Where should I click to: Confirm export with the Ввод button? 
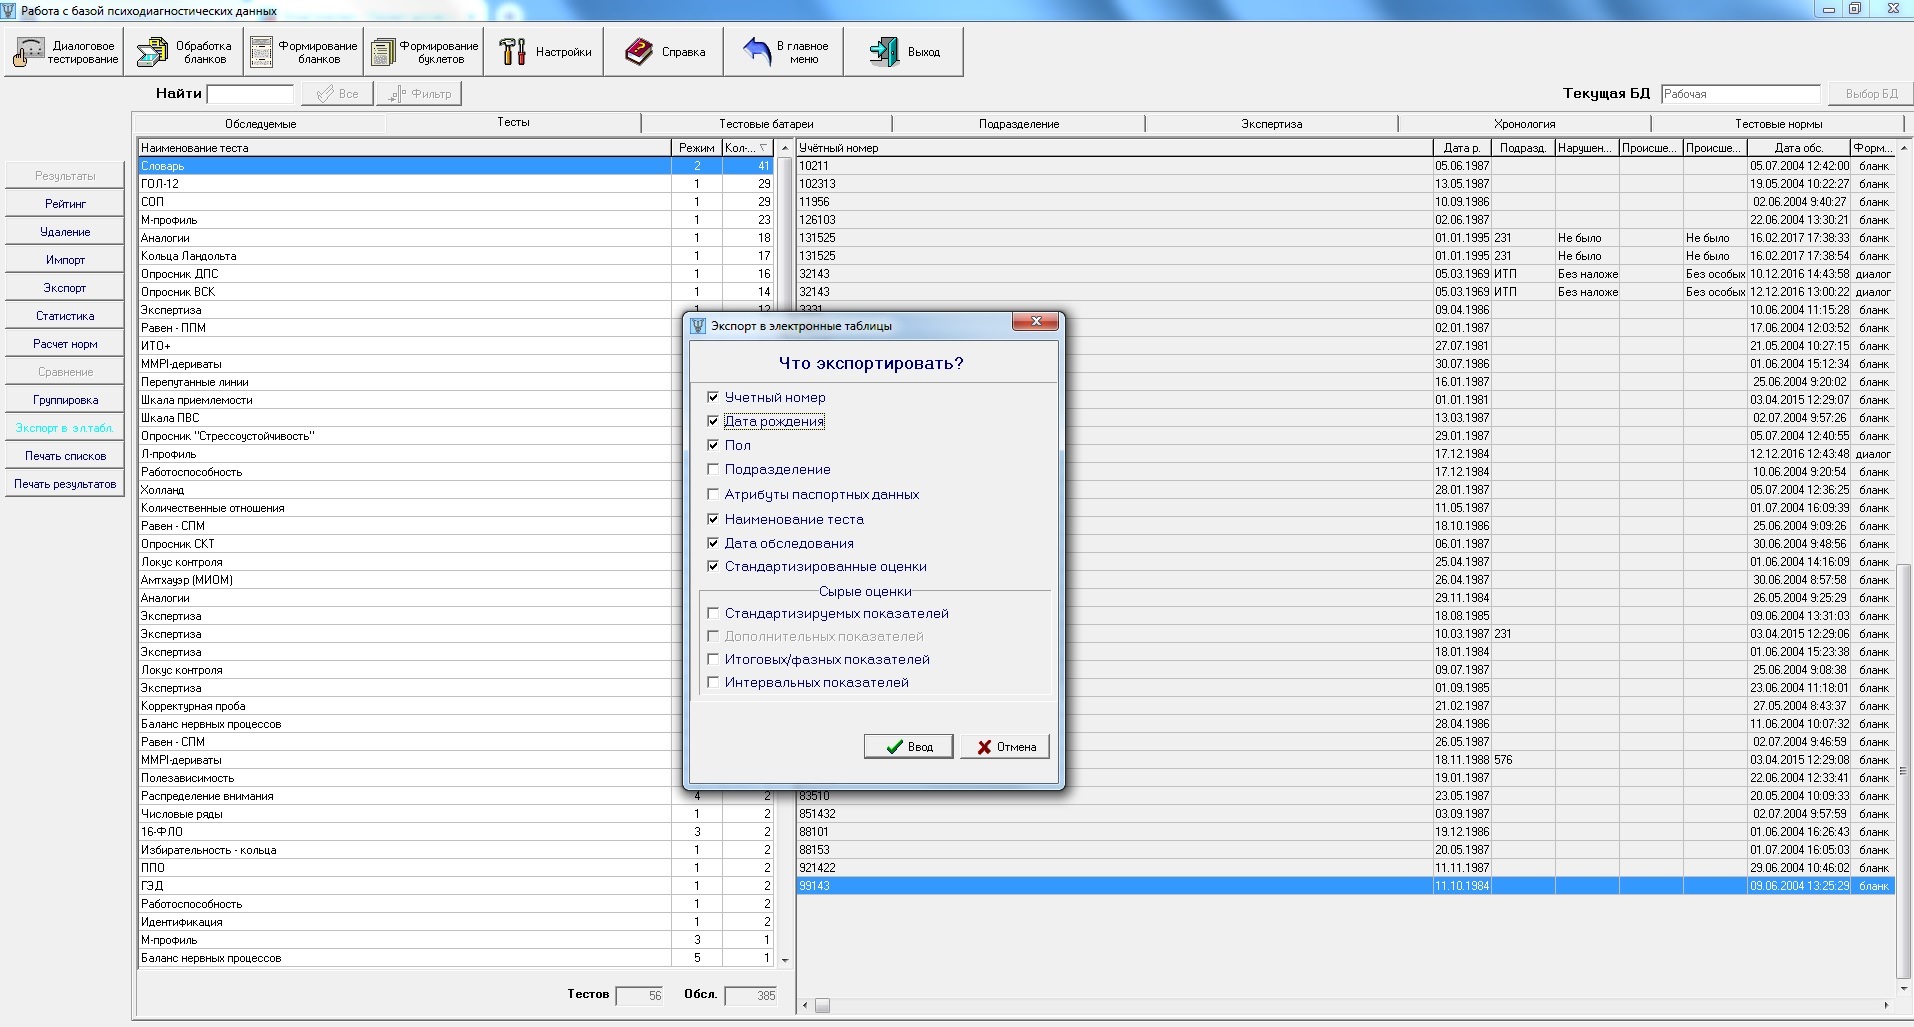[908, 747]
